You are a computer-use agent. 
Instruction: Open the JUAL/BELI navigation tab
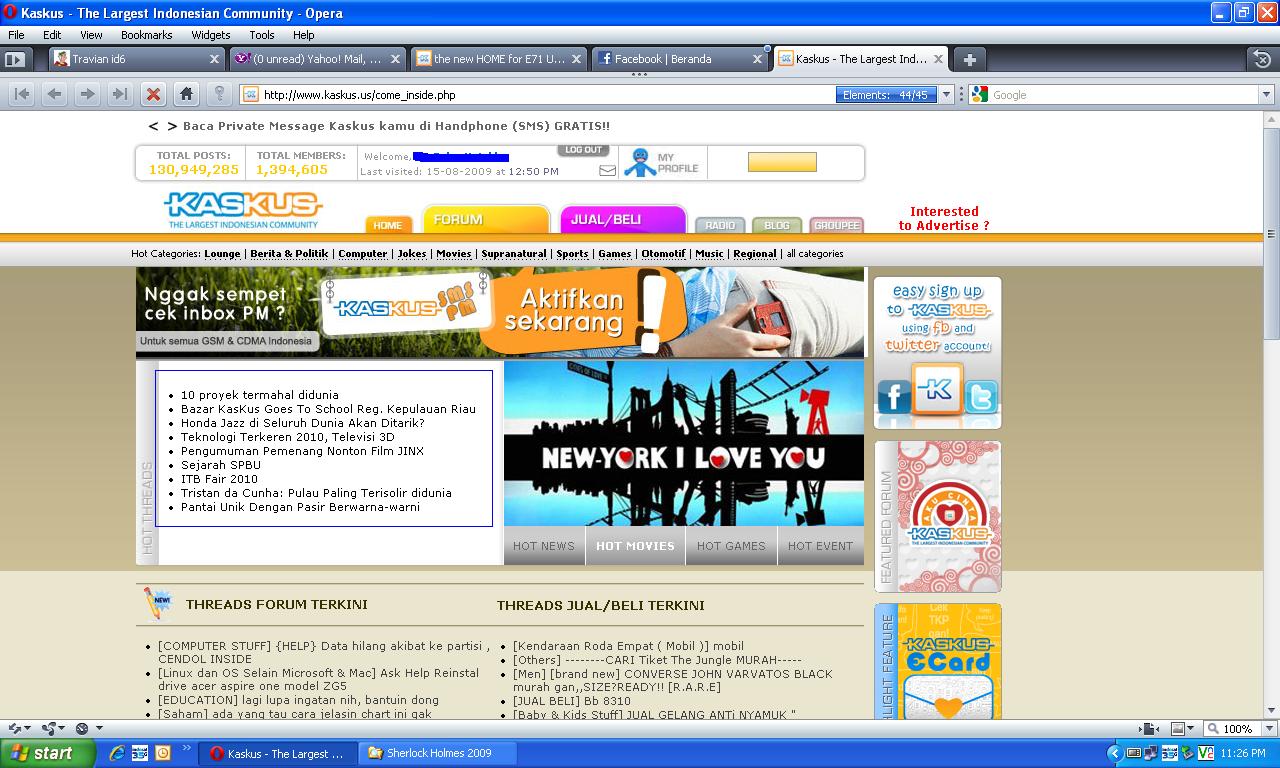click(623, 219)
